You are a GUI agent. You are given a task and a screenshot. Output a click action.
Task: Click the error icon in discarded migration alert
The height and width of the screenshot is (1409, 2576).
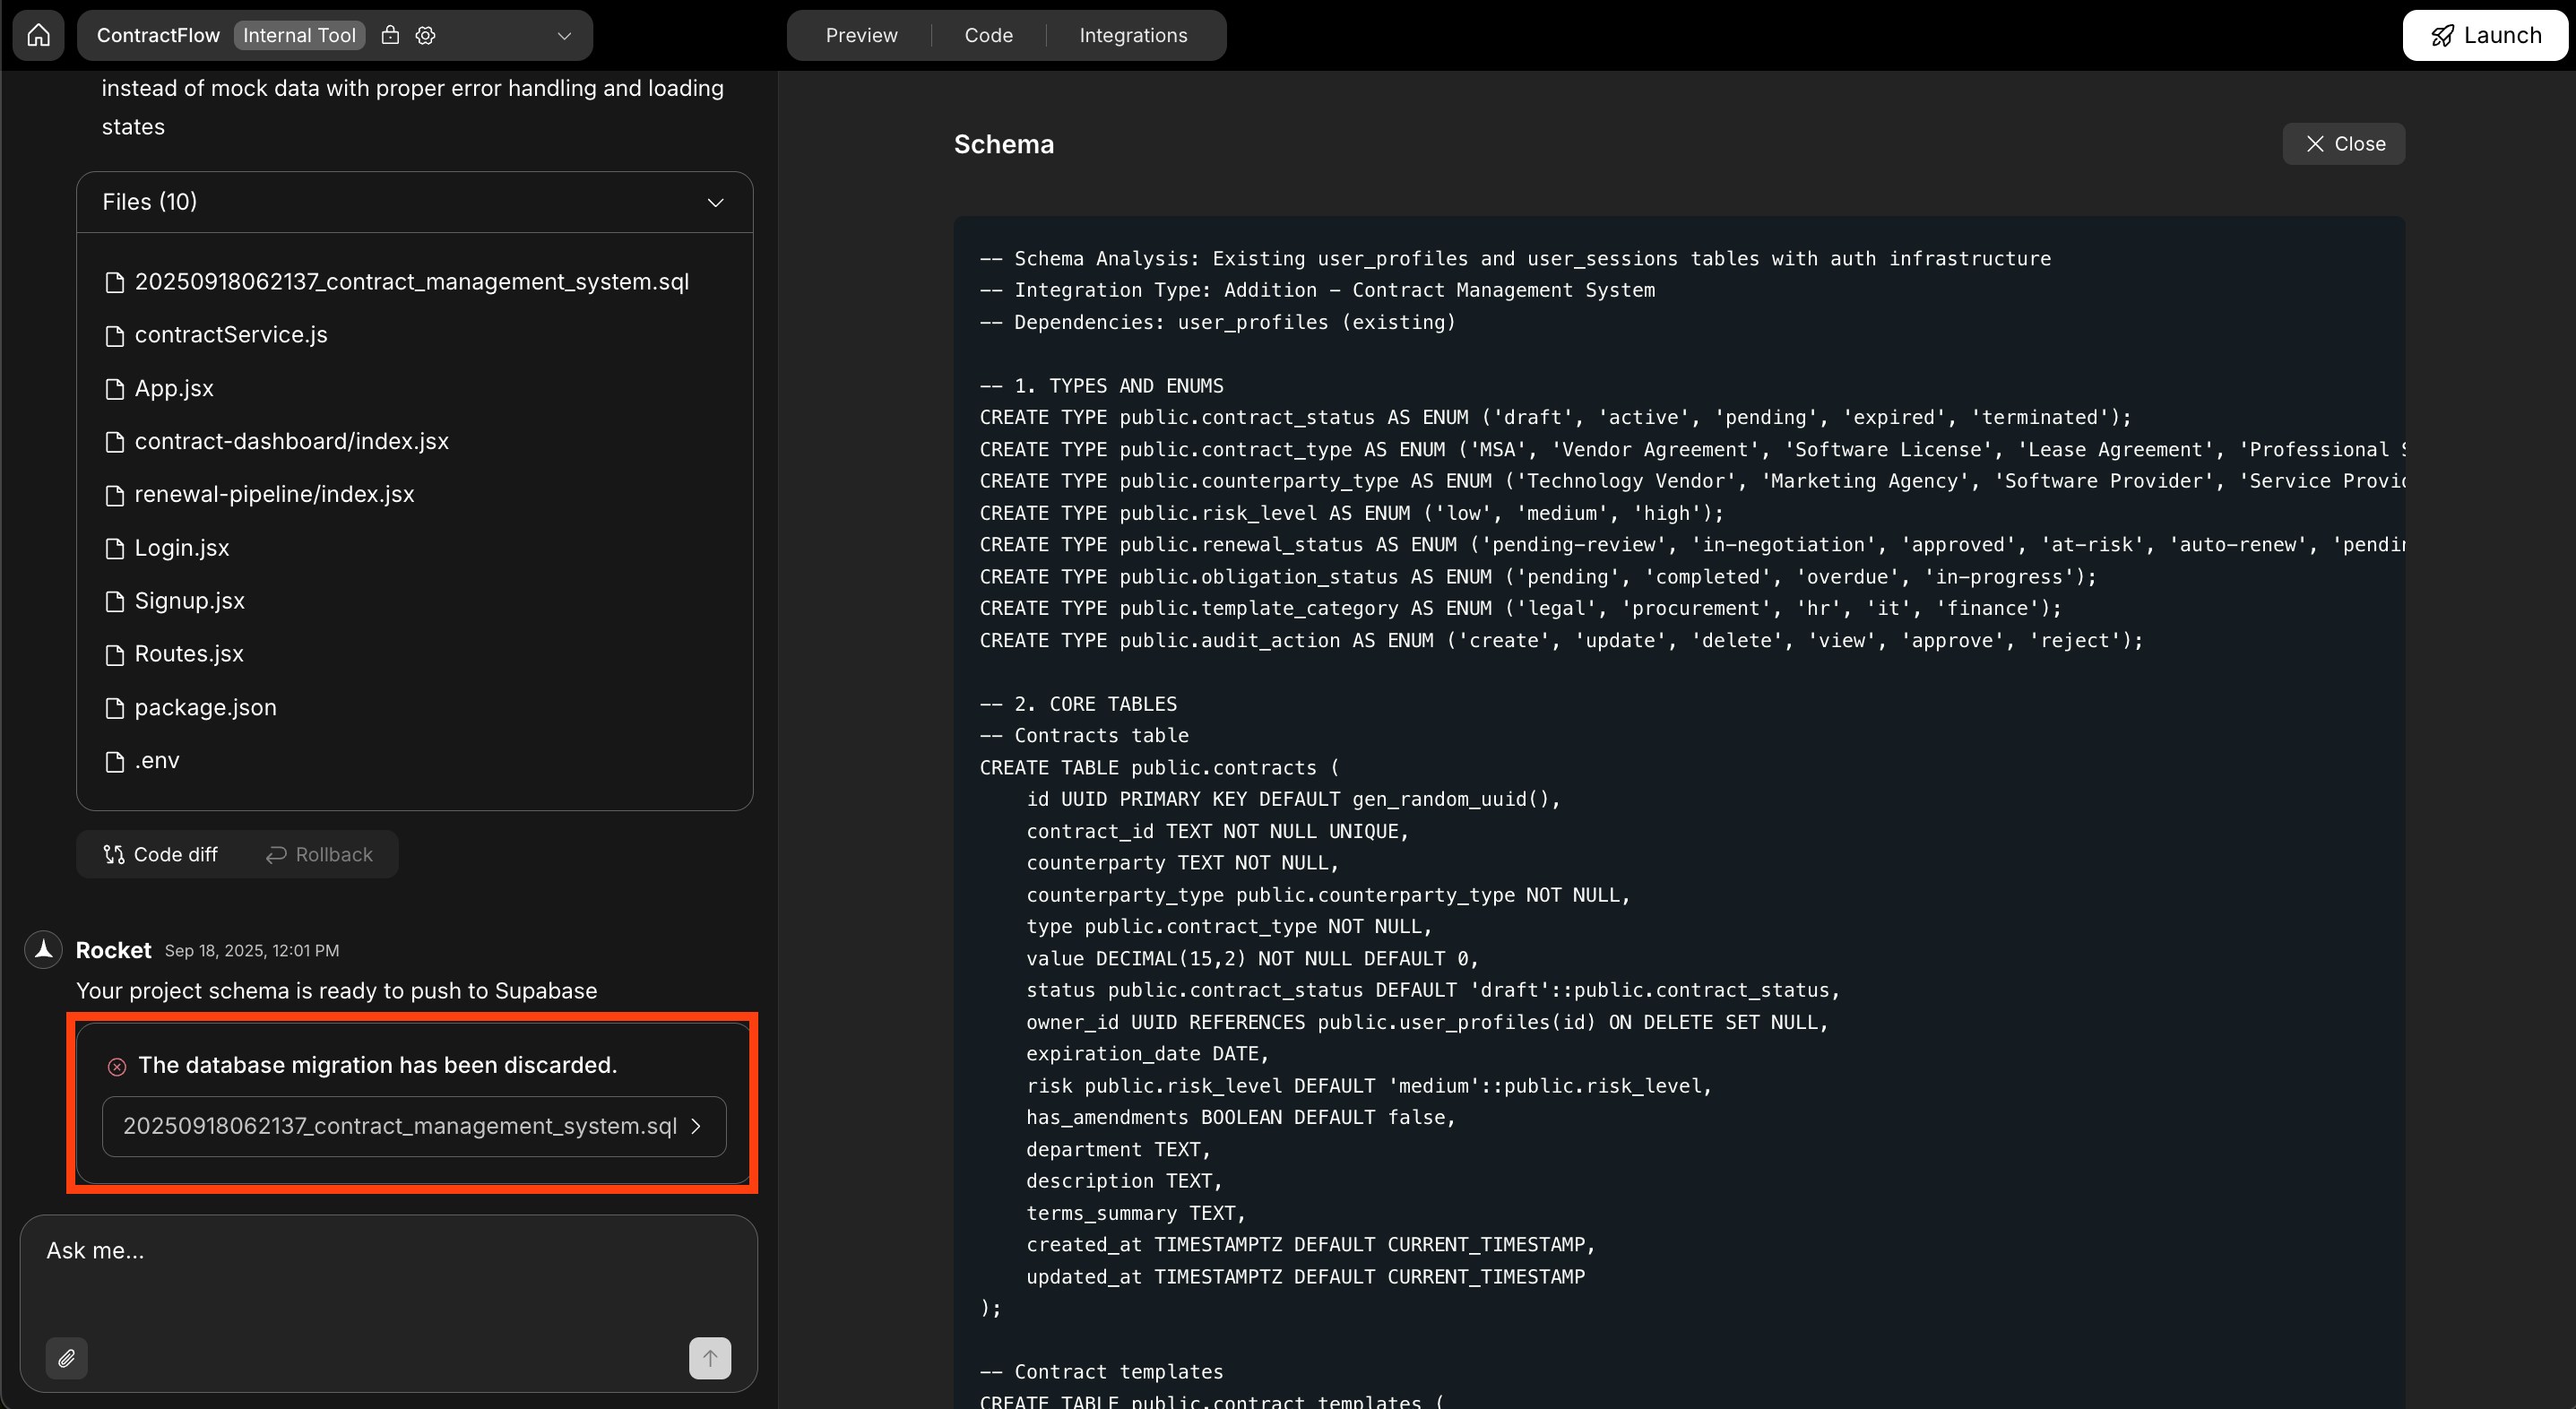[117, 1067]
